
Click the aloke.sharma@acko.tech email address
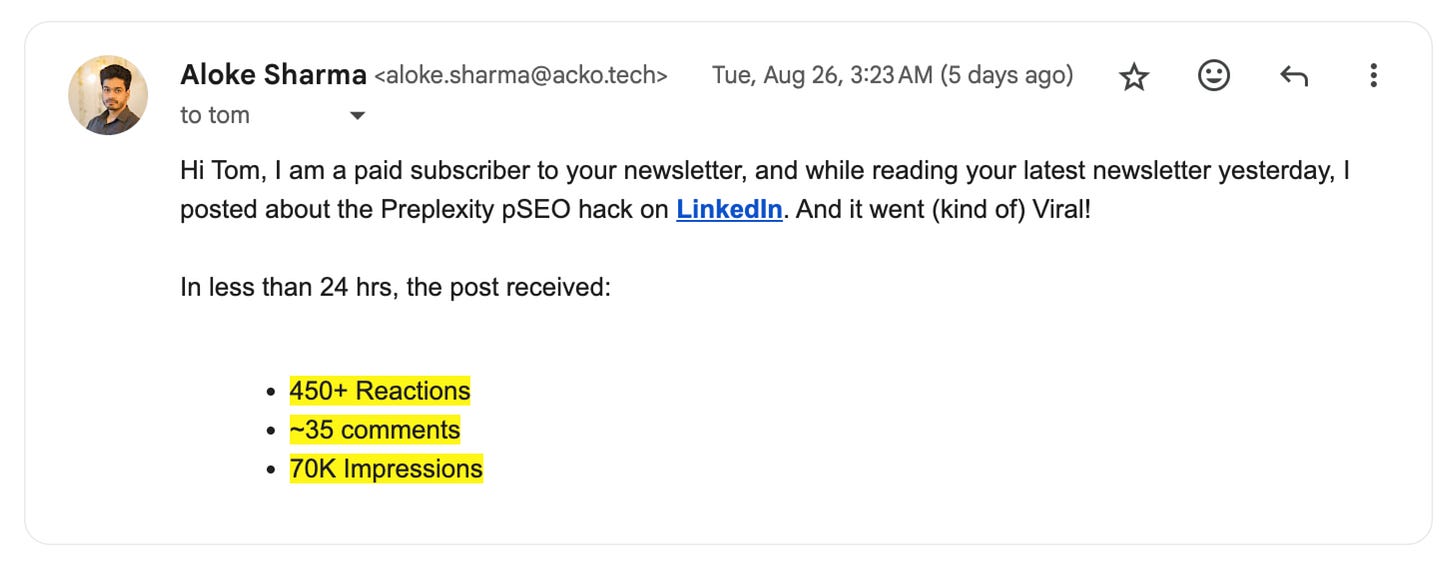point(520,76)
